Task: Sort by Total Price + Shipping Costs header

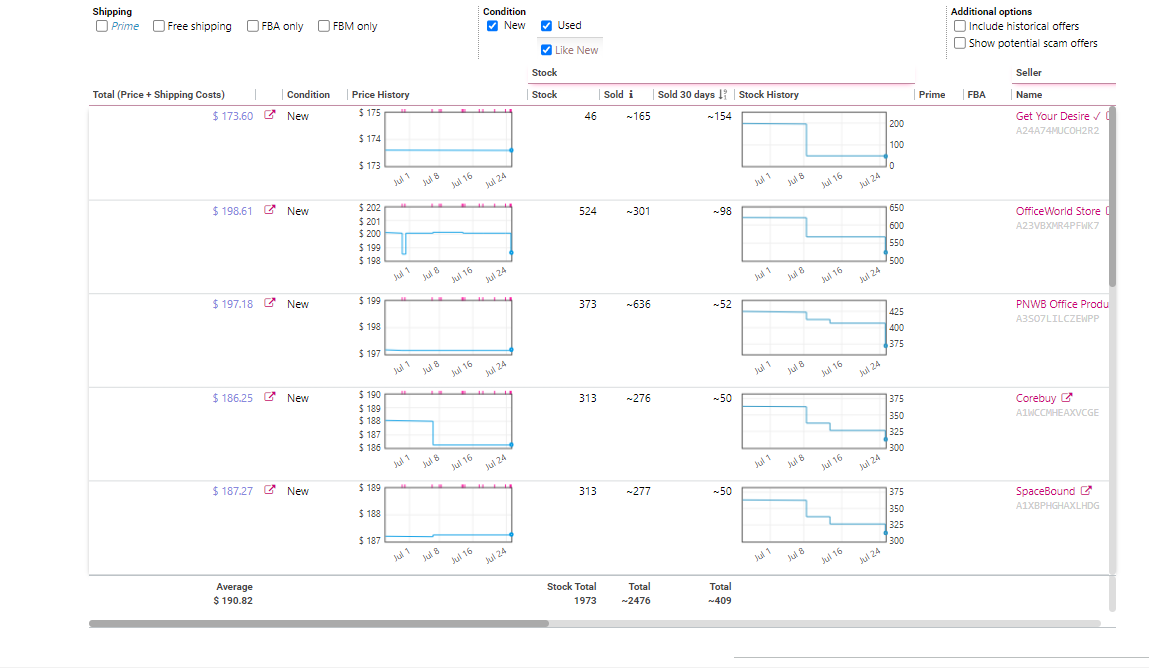Action: coord(158,94)
